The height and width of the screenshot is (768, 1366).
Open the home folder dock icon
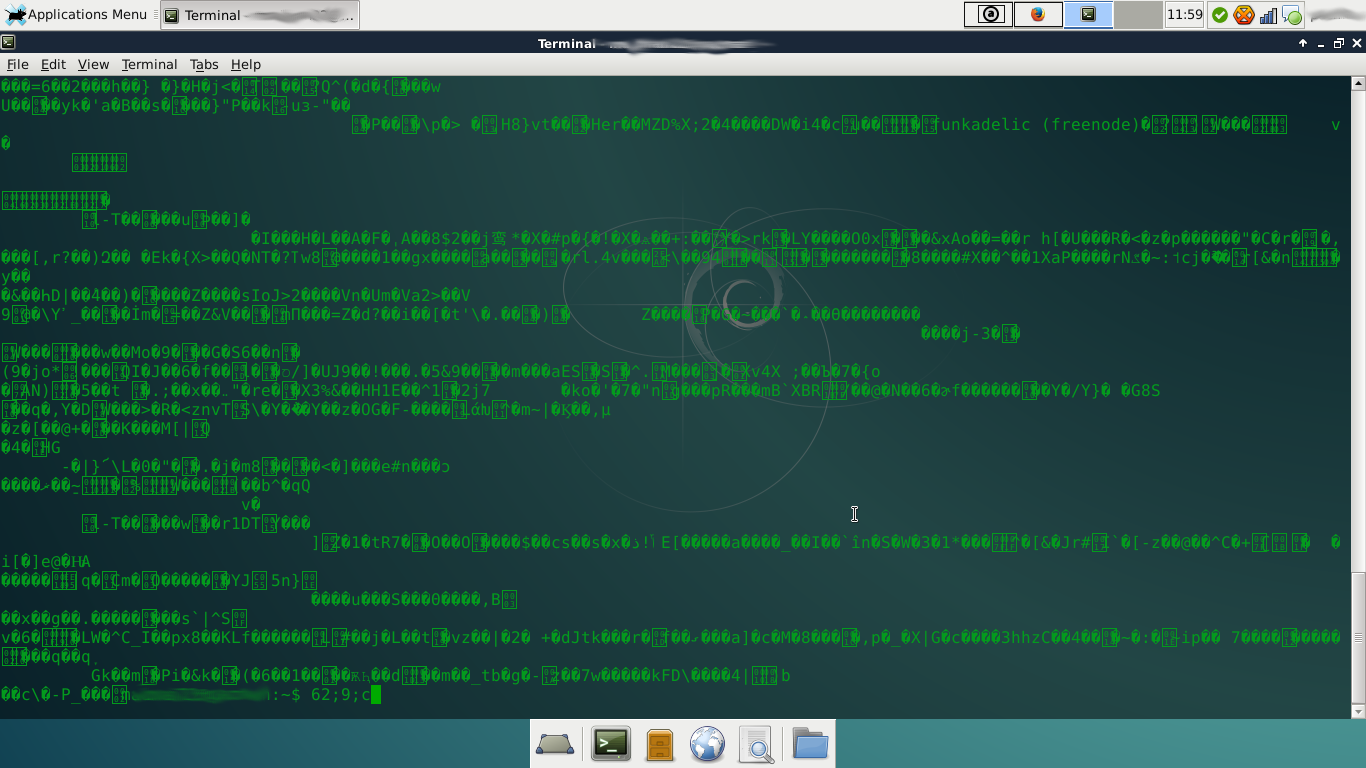point(810,744)
